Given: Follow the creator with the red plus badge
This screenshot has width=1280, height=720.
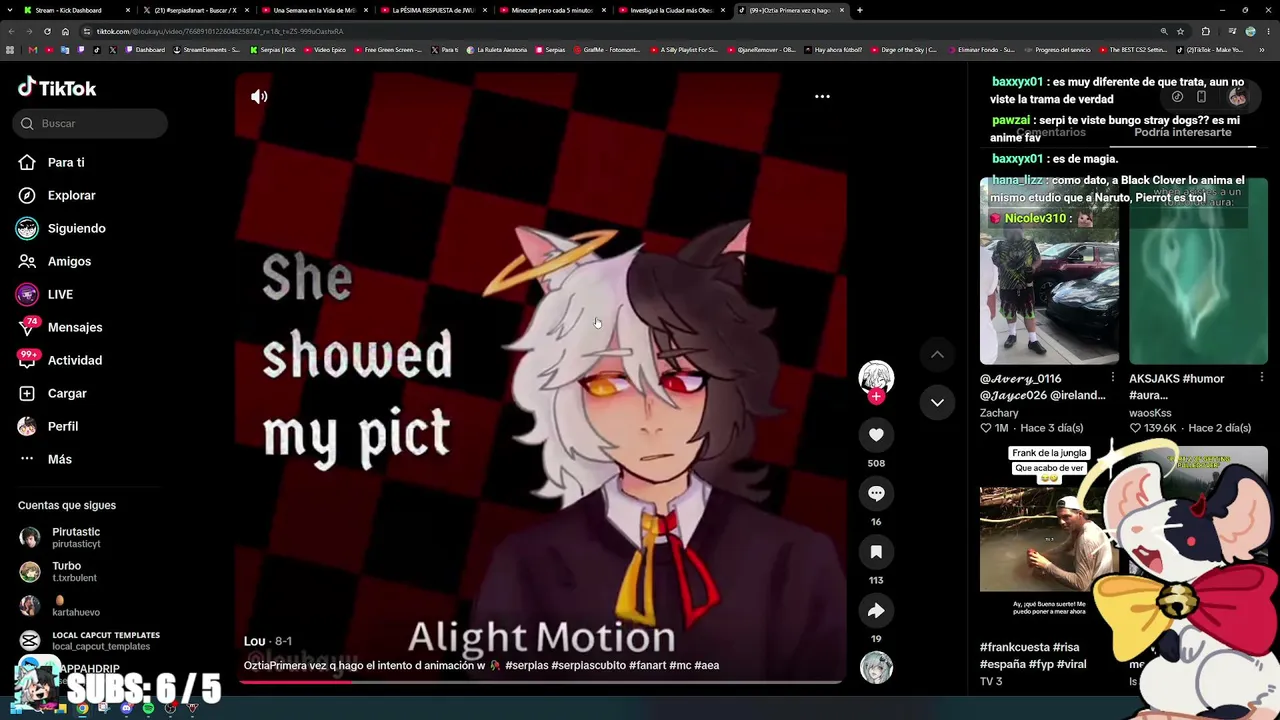Looking at the screenshot, I should tap(876, 397).
